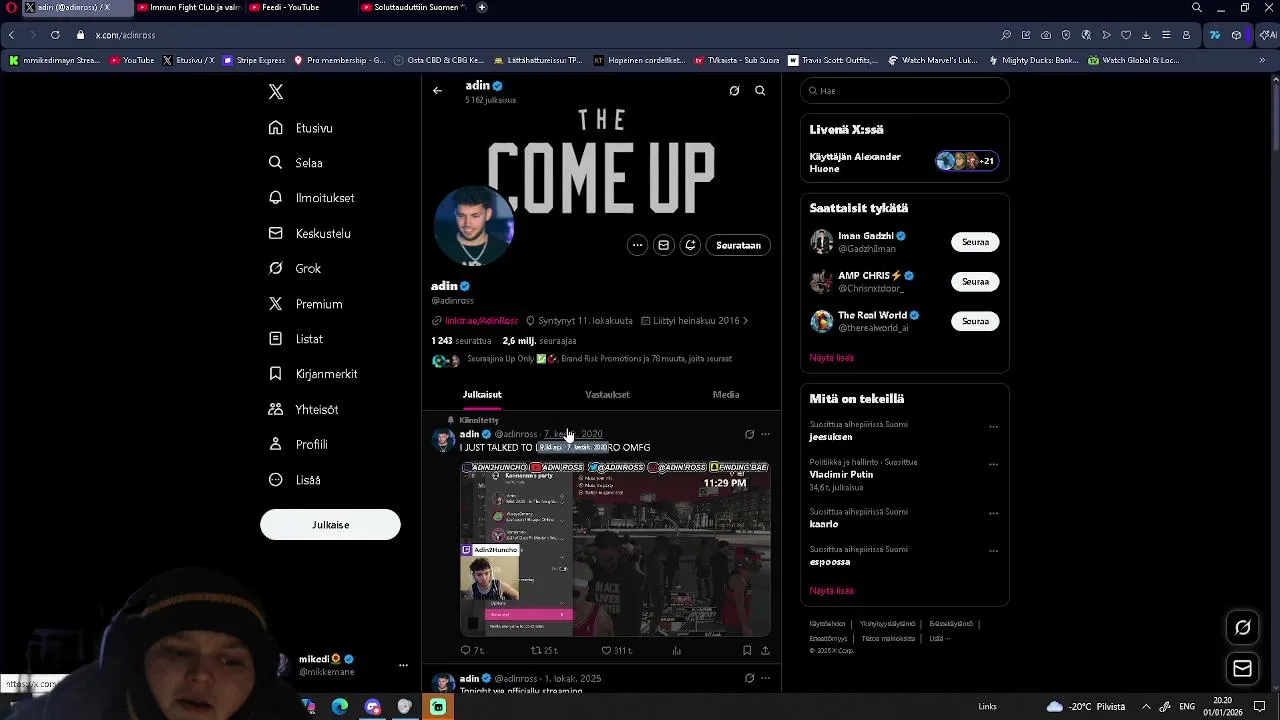The width and height of the screenshot is (1280, 720).
Task: Open Yhteisöt communities
Action: tap(304, 409)
